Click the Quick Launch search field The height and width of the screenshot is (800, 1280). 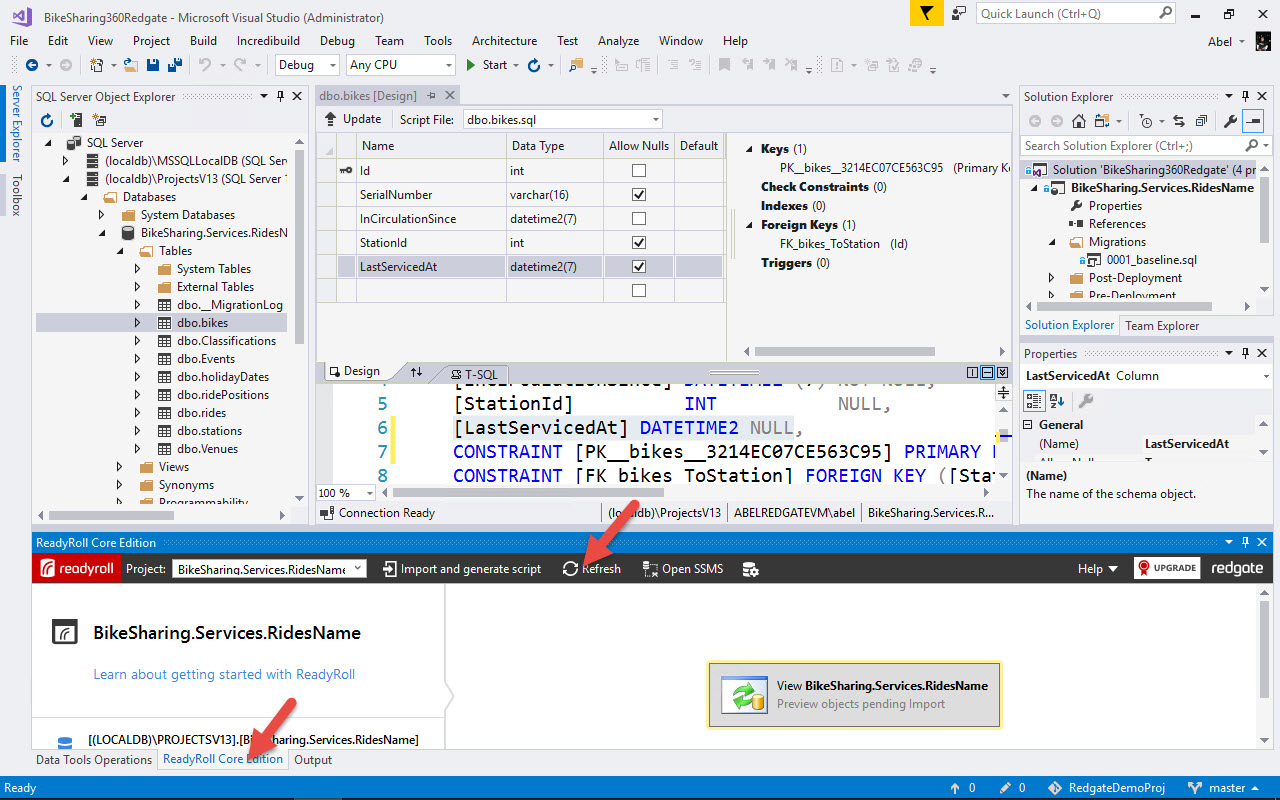1076,13
